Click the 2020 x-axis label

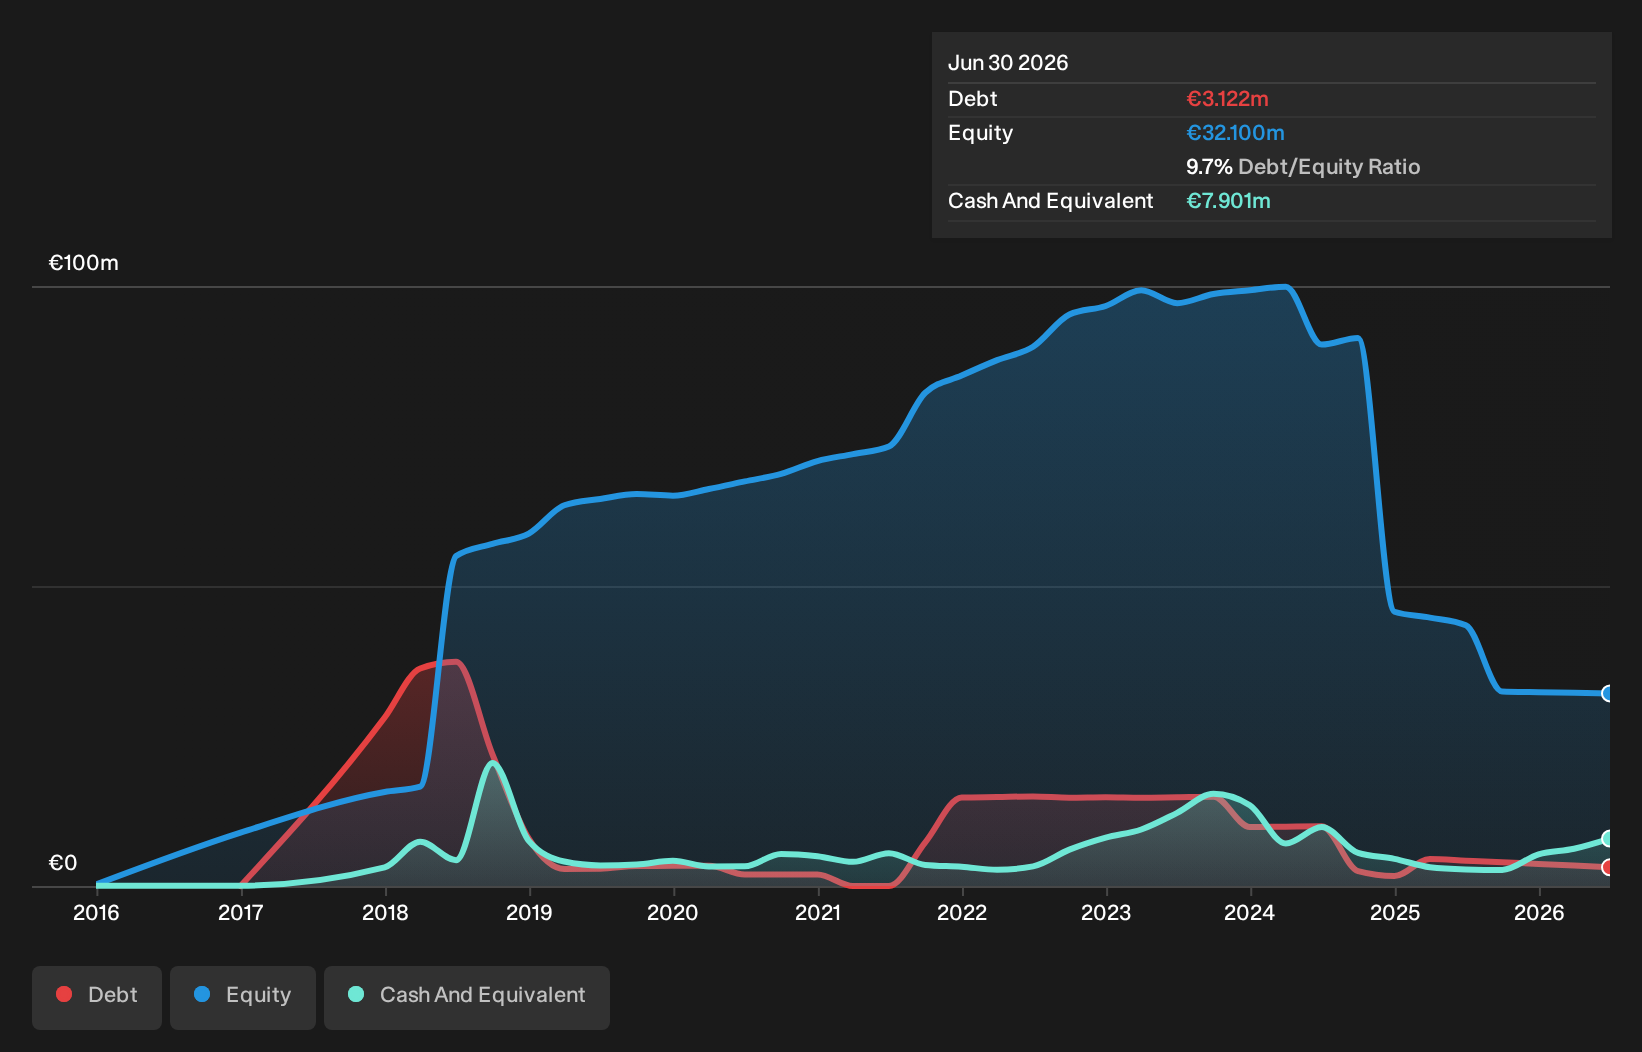click(x=673, y=912)
